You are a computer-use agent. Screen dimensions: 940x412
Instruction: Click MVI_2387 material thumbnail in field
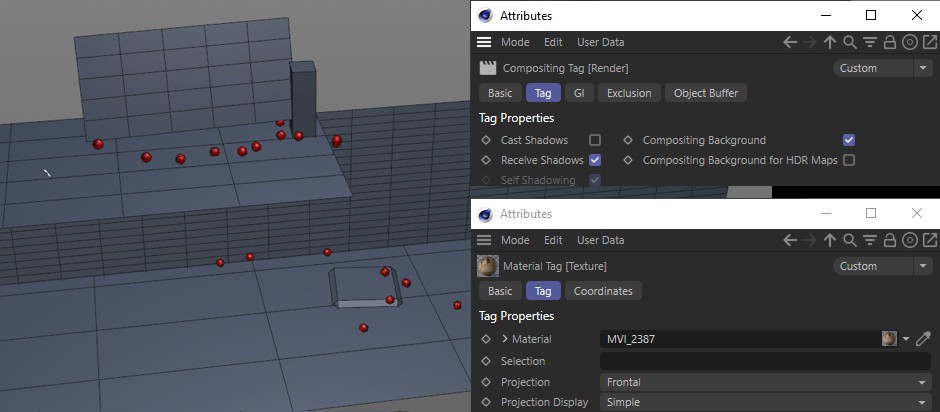[x=889, y=339]
